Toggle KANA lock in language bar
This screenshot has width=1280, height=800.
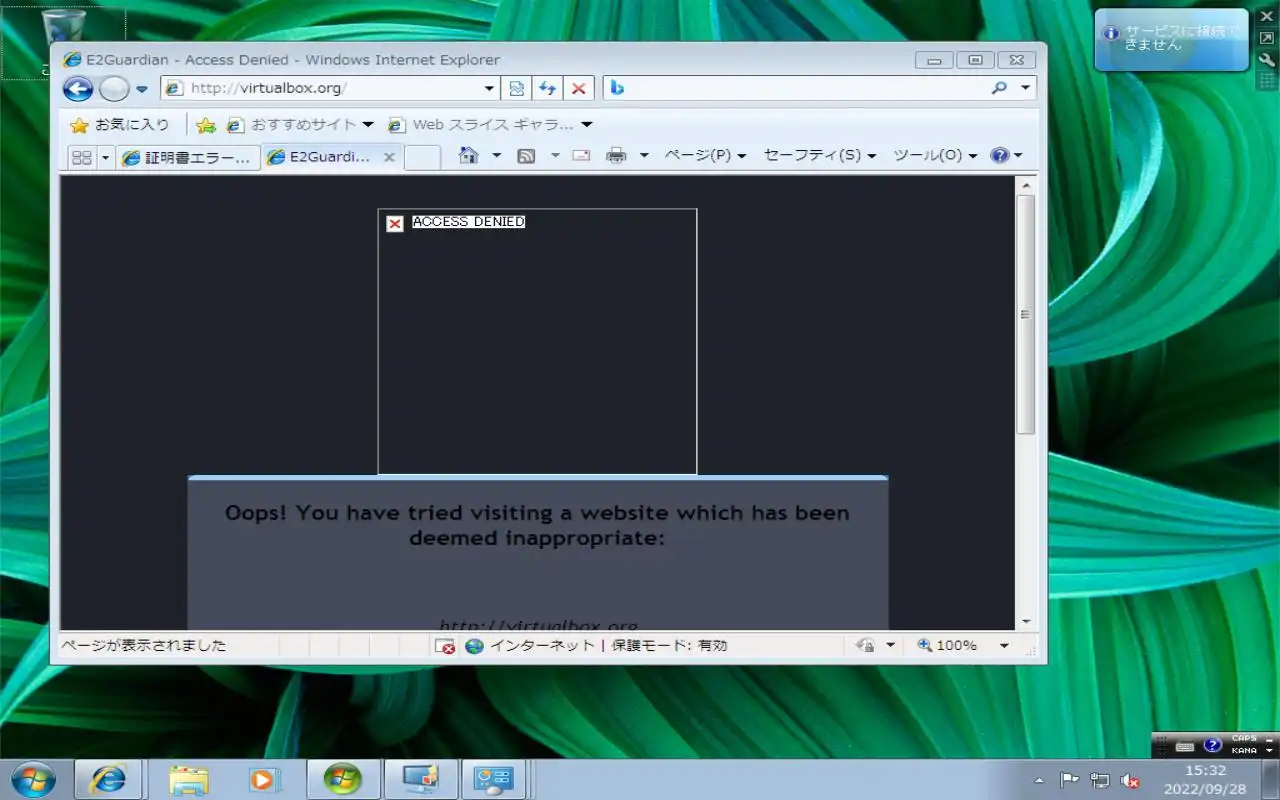coord(1244,751)
